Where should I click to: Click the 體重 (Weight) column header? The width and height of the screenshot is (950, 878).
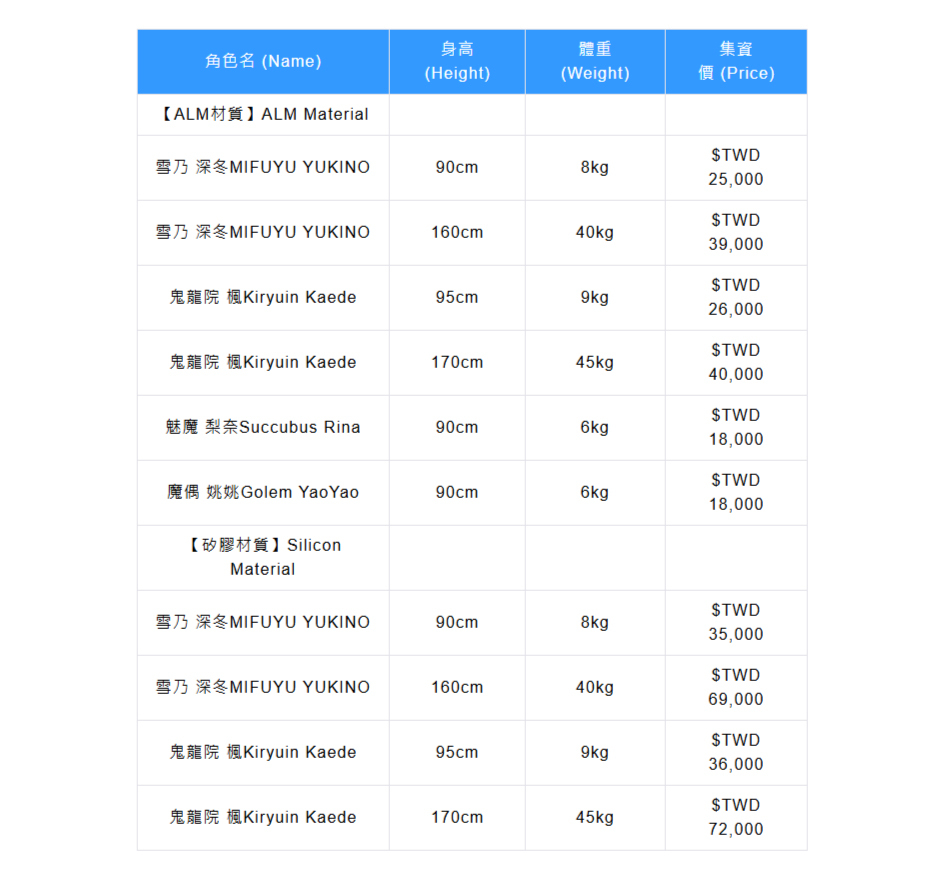[x=595, y=61]
